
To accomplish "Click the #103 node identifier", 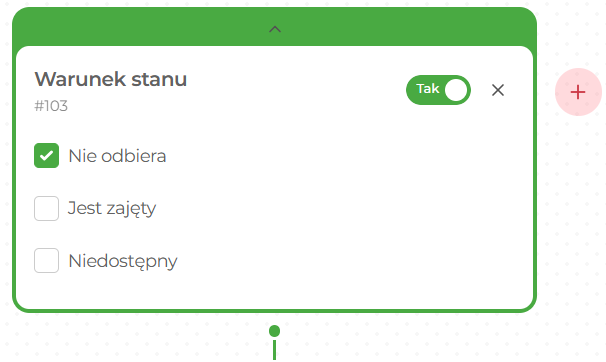I will coord(51,105).
